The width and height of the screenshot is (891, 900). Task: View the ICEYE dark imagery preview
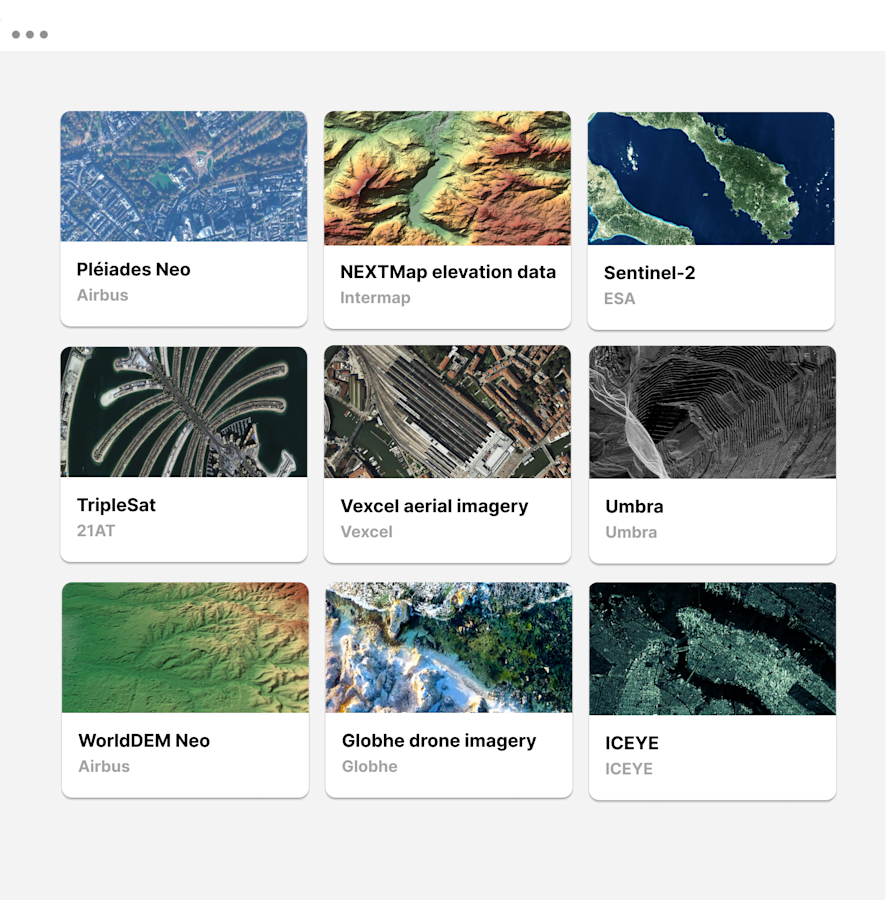point(712,648)
